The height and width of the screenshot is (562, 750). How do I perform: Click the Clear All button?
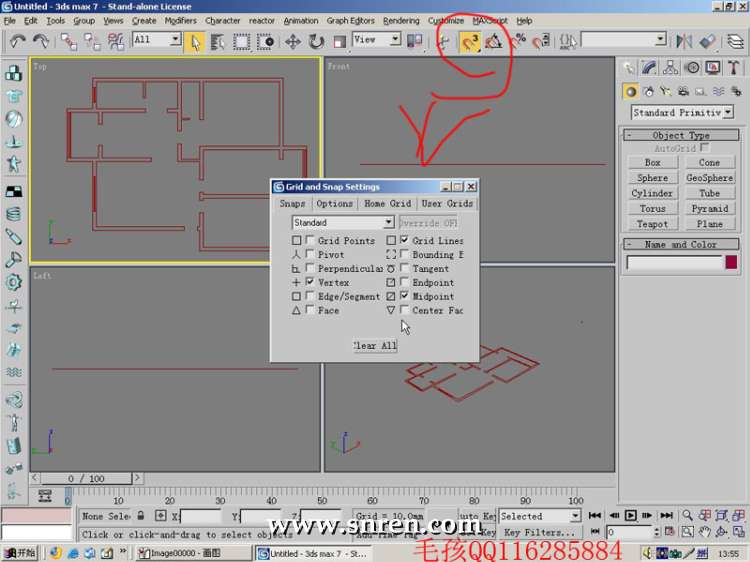pos(375,345)
